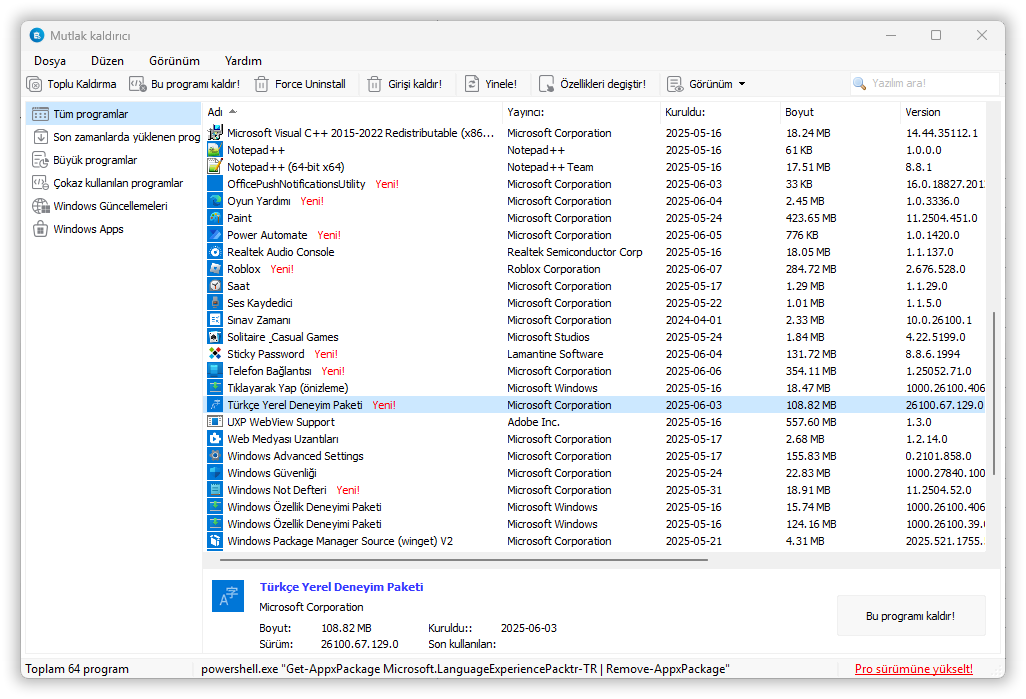The height and width of the screenshot is (699, 1026).
Task: Click the Bu programı kaldır toolbar icon
Action: [137, 84]
